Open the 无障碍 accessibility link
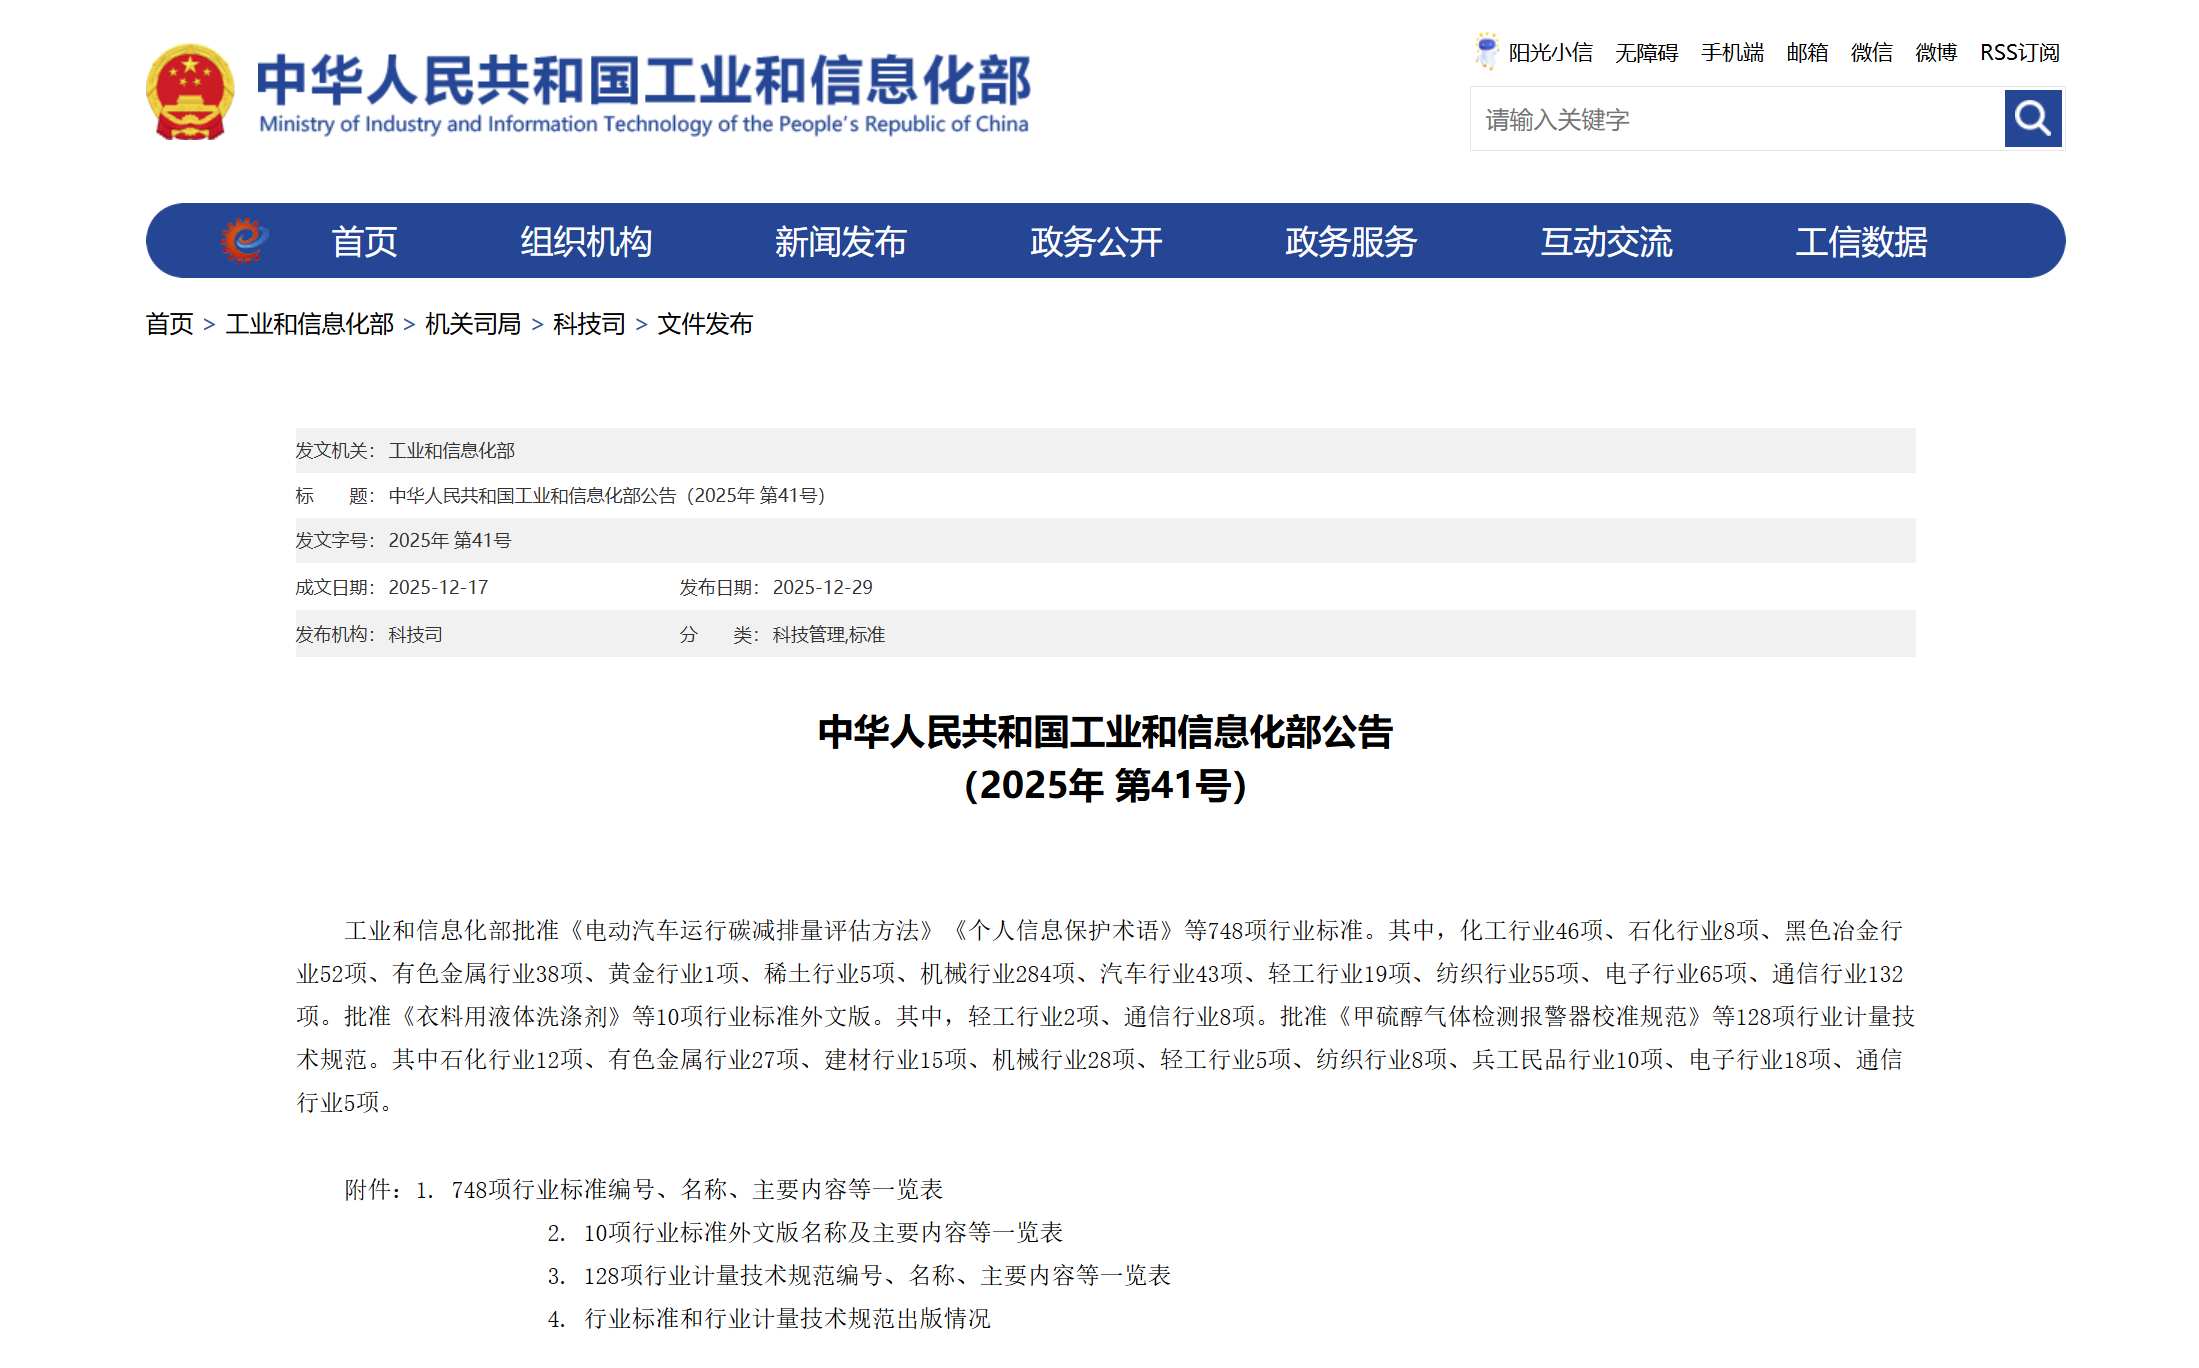Viewport: 2199px width, 1368px height. [1646, 53]
